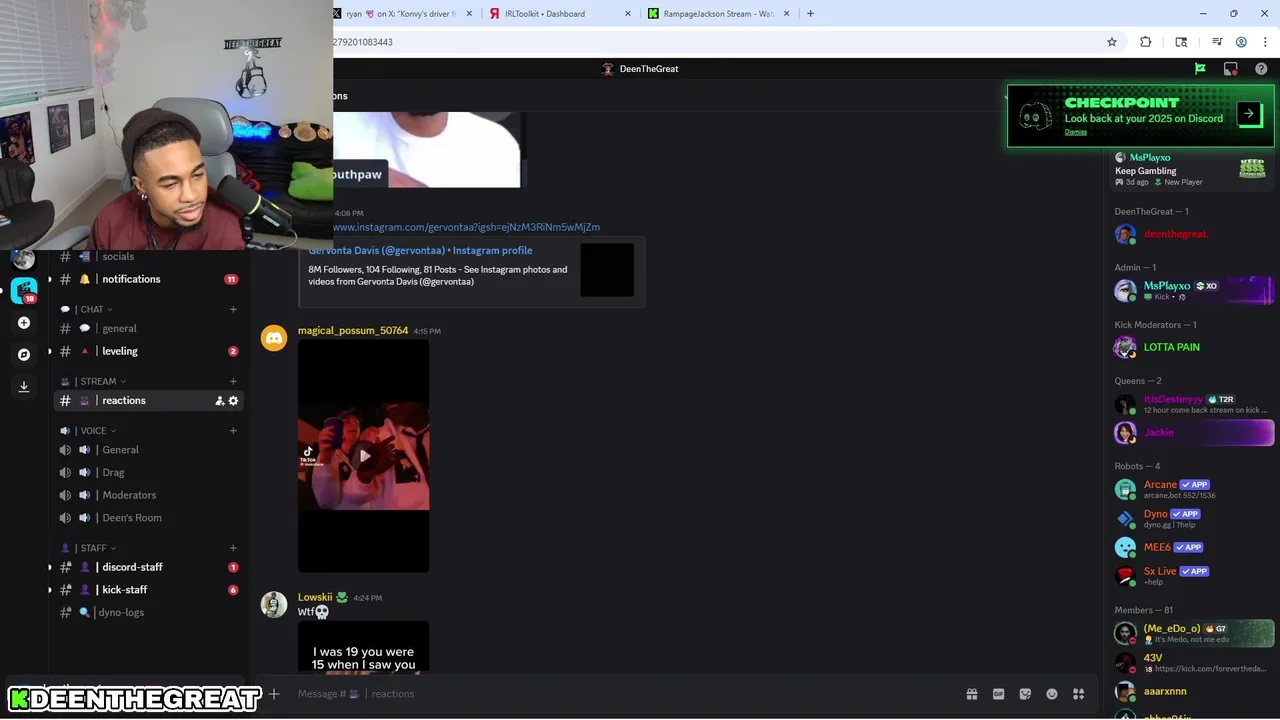Viewport: 1280px width, 720px height.
Task: Open the dyno-logs channel
Action: coord(149,612)
